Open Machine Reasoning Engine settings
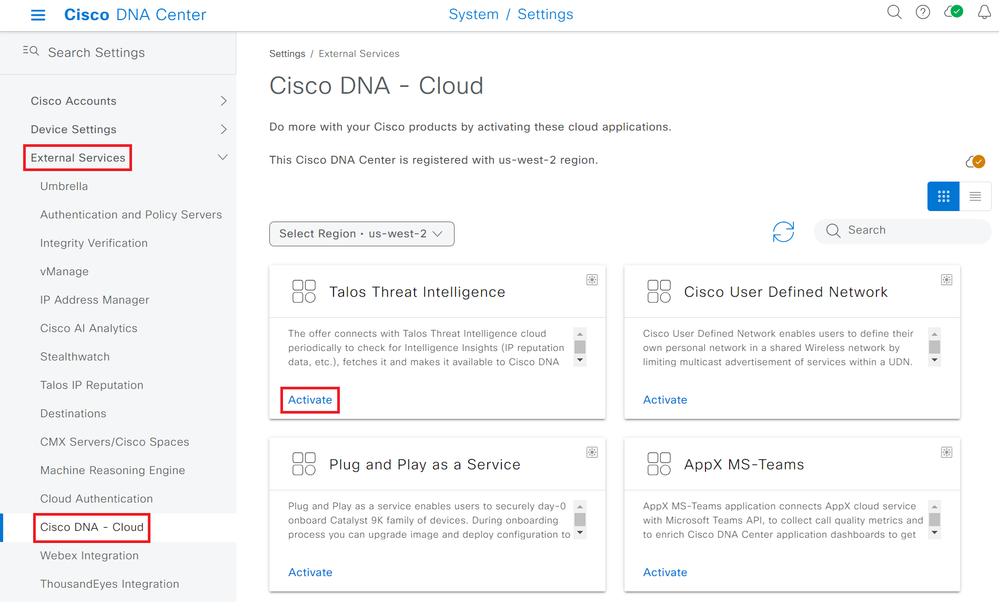 tap(113, 470)
